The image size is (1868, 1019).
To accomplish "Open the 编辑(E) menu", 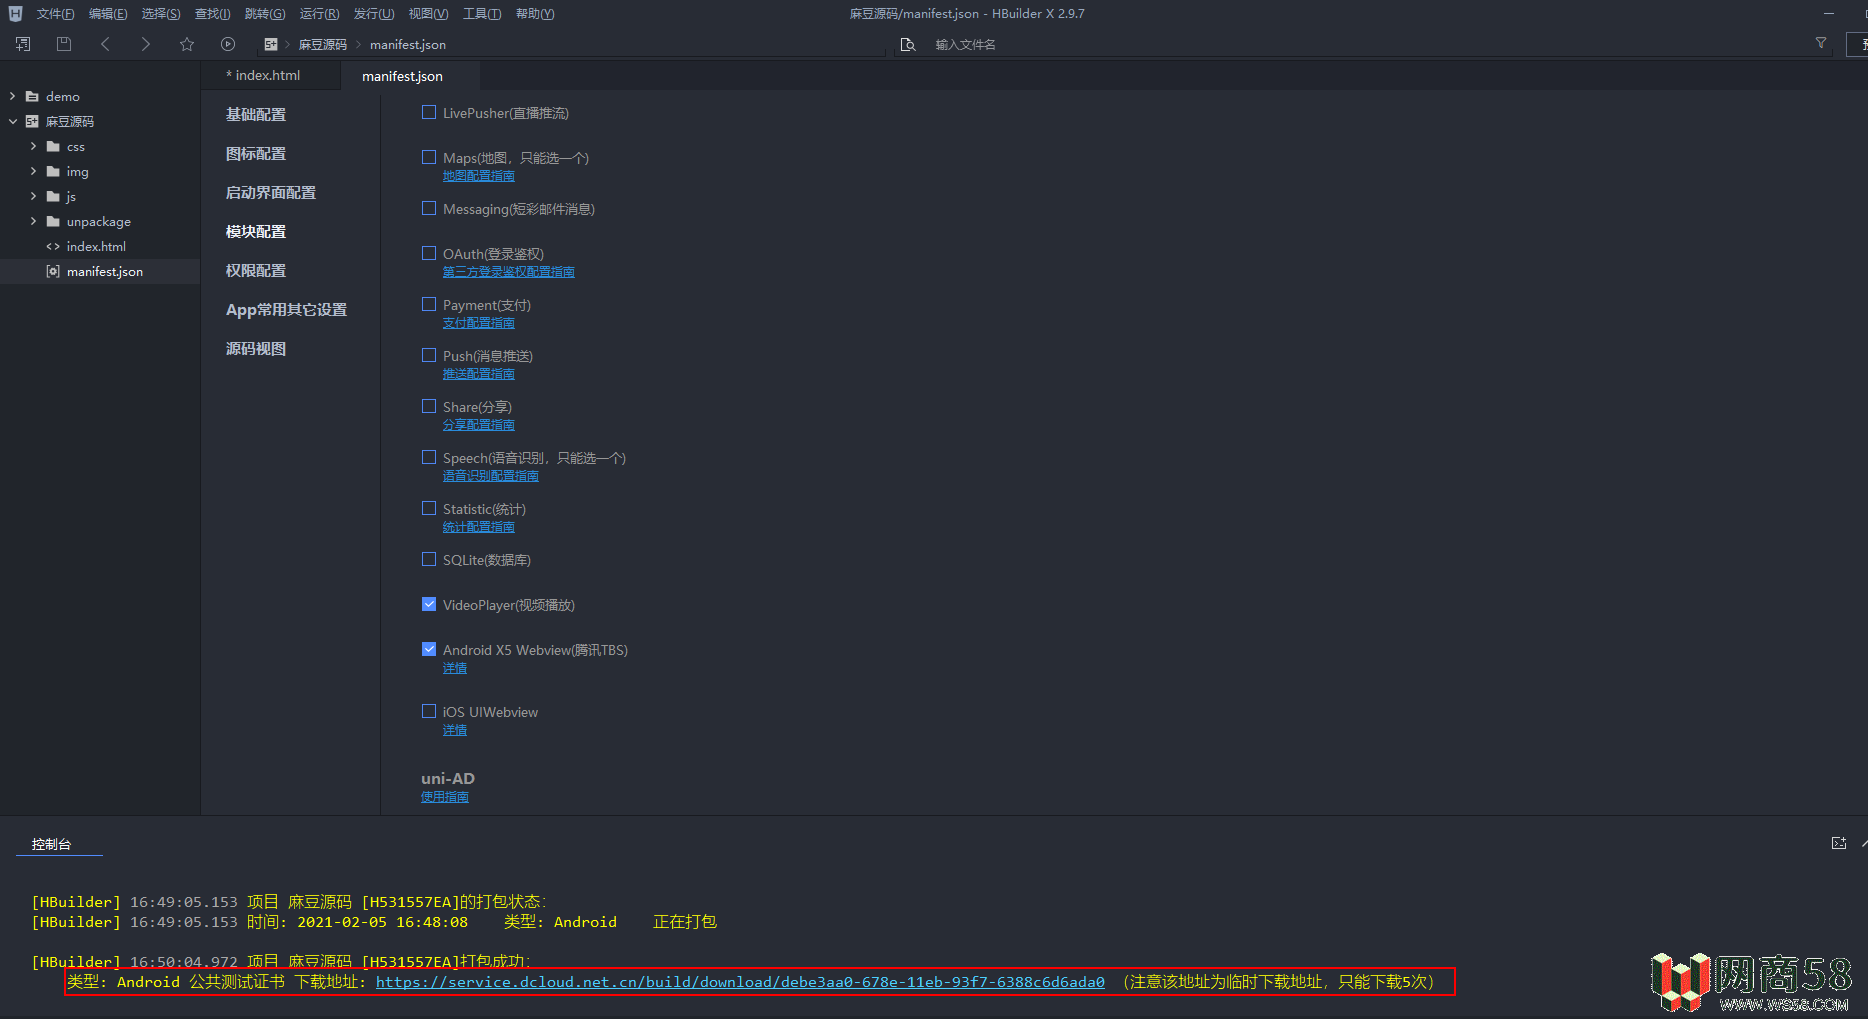I will tap(108, 14).
